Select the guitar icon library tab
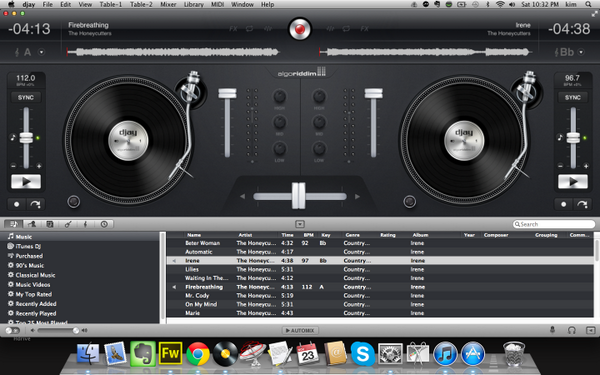Viewport: 600px width, 375px height. coord(68,224)
